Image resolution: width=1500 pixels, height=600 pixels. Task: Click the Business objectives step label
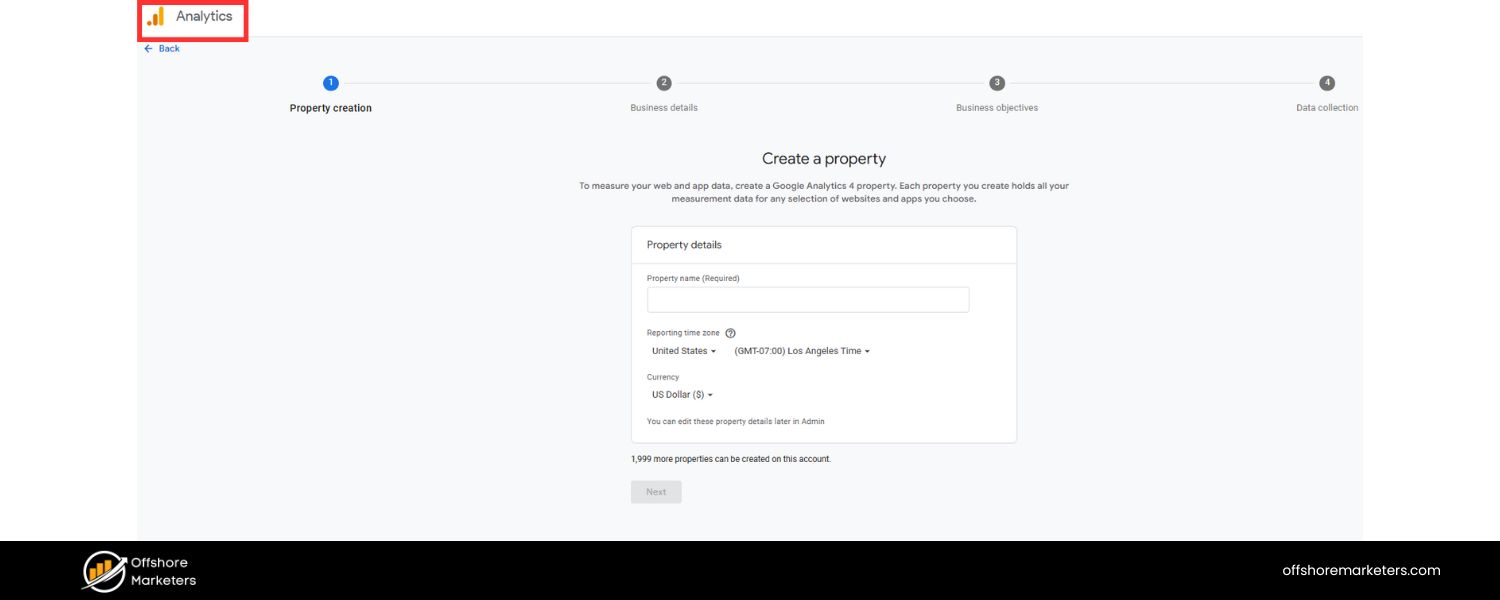pyautogui.click(x=996, y=107)
